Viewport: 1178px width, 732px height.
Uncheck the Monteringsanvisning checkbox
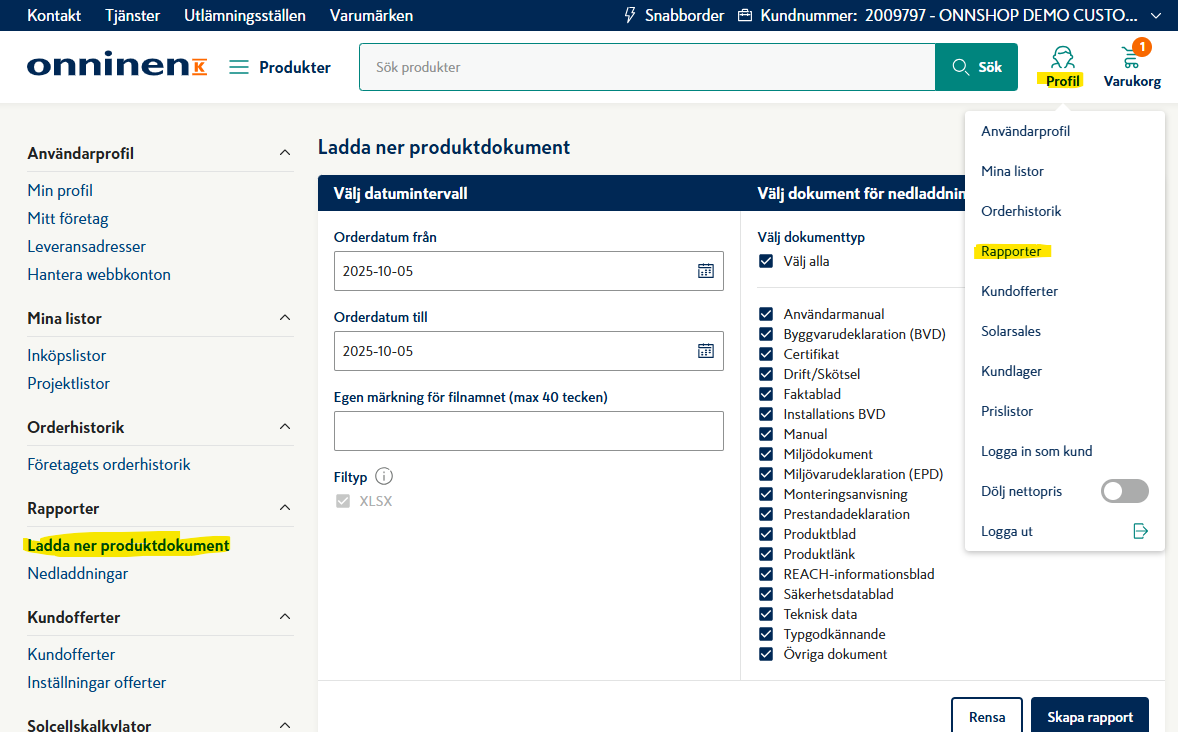(766, 494)
